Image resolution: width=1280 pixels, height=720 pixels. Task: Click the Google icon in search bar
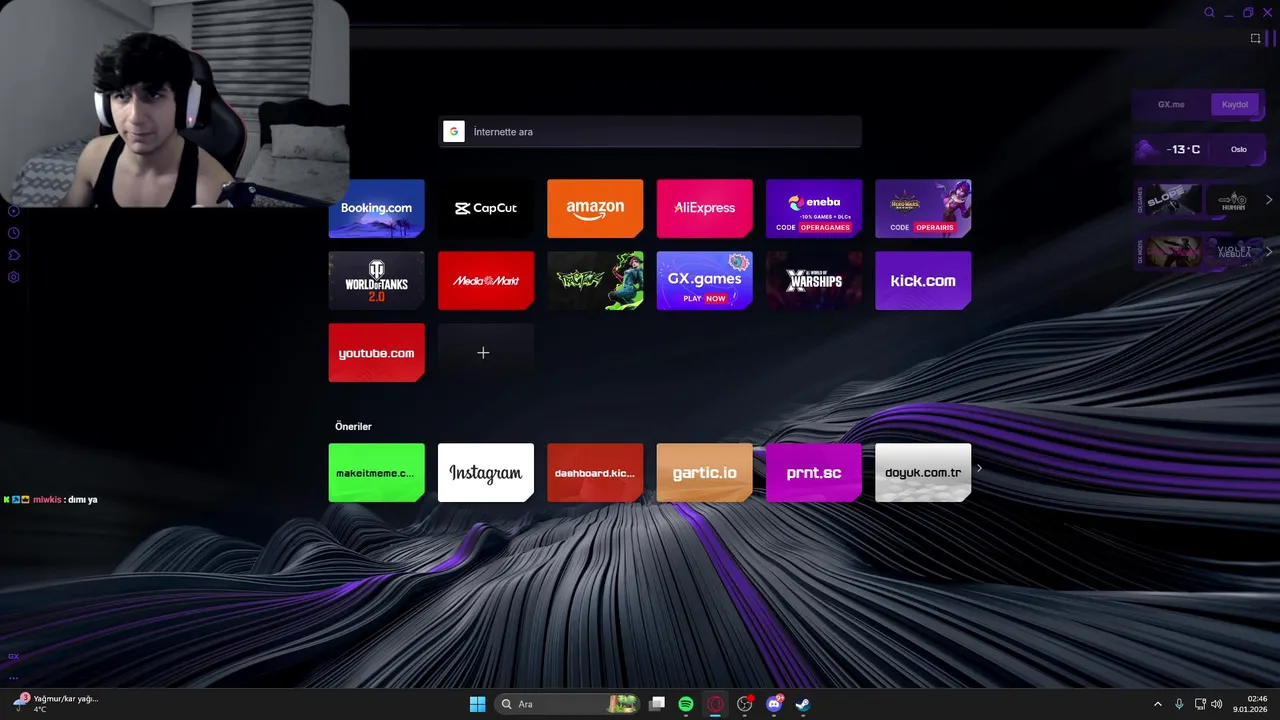pos(454,131)
